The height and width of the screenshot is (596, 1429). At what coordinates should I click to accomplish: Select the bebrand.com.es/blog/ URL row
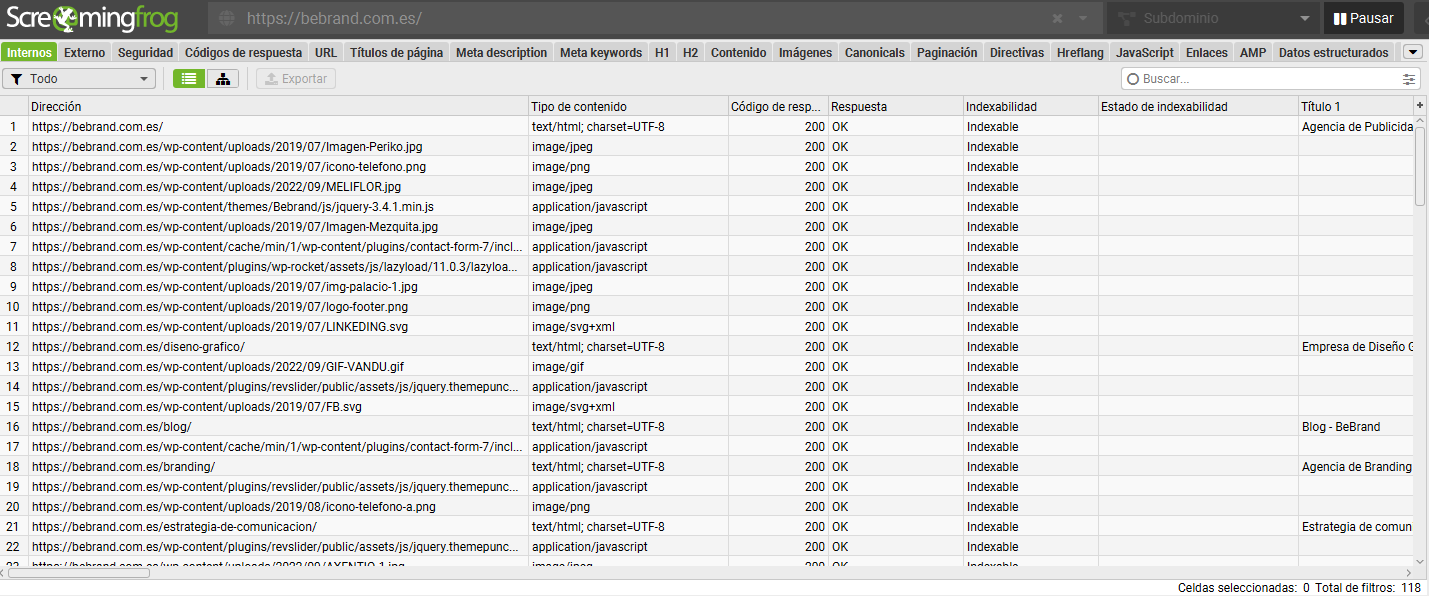pos(278,427)
